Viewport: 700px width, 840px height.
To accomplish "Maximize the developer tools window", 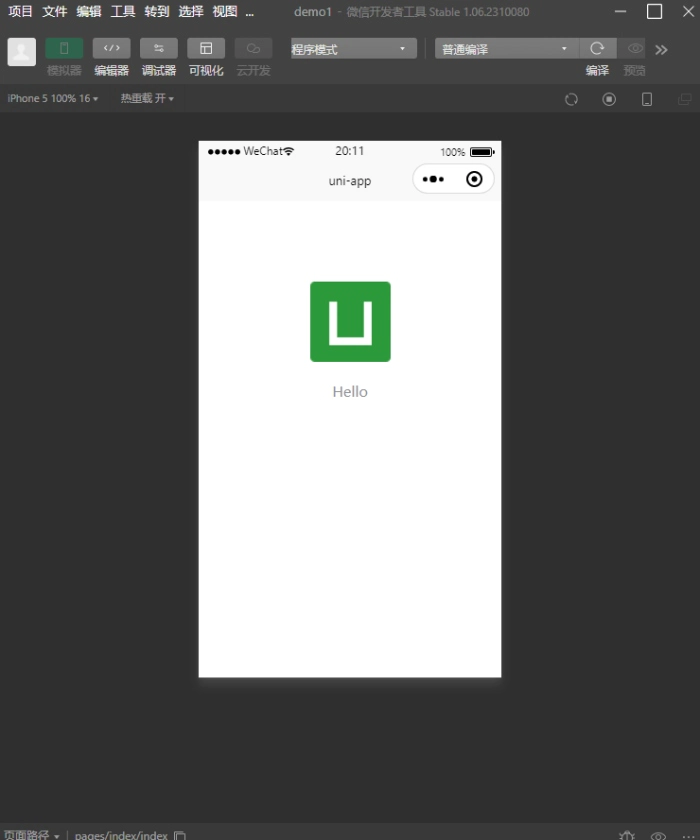I will 654,11.
